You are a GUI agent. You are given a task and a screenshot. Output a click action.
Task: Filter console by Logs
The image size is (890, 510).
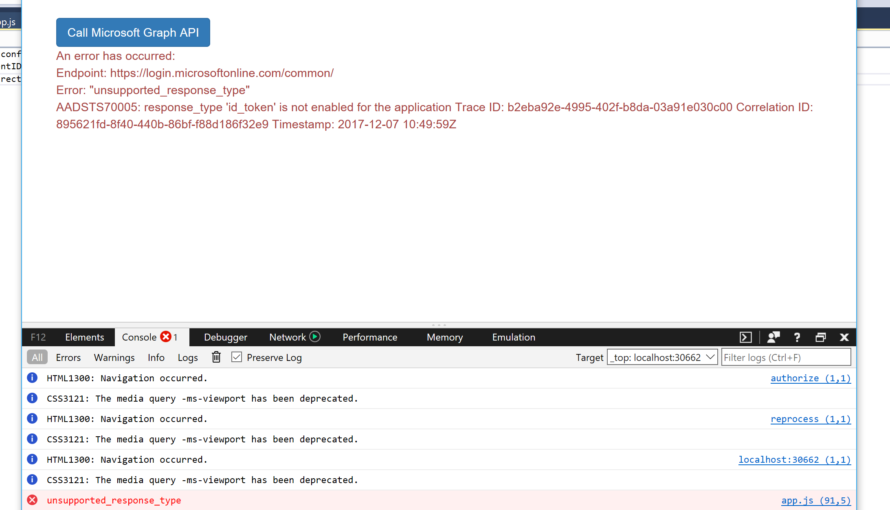[187, 357]
